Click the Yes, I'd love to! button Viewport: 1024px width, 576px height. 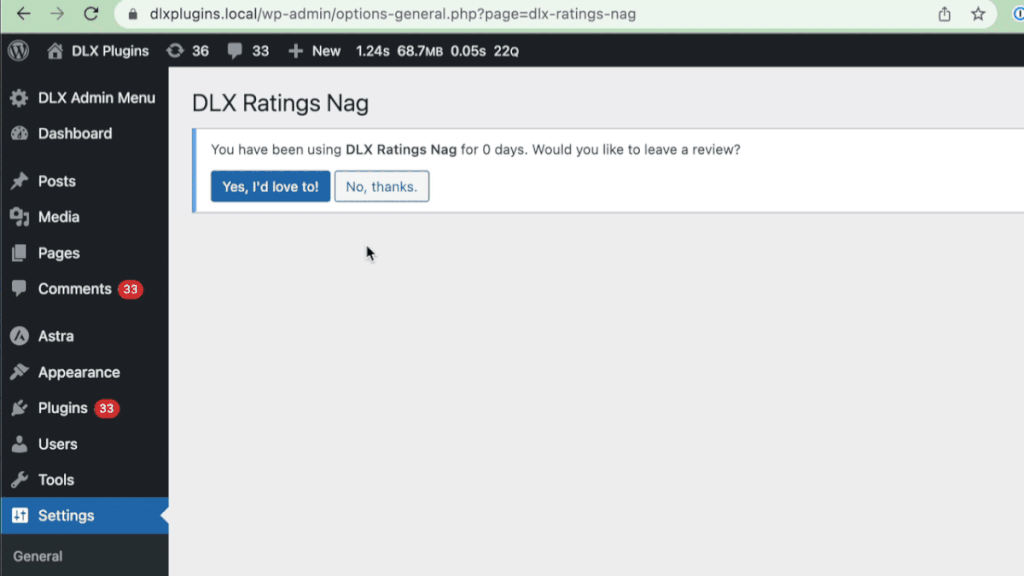pos(270,187)
